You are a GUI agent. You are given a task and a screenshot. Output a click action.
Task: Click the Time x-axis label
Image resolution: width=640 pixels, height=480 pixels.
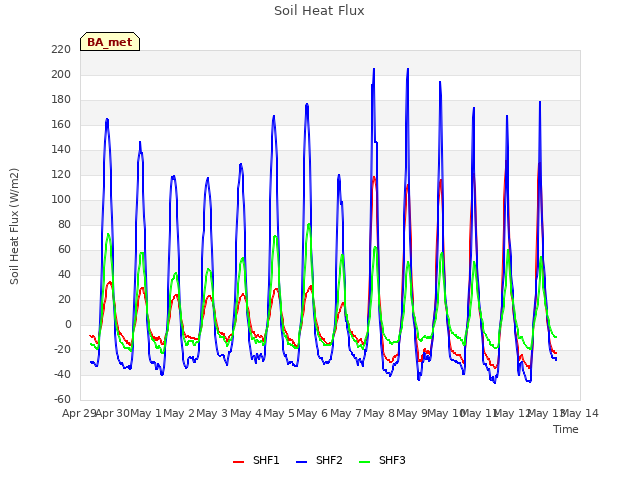click(x=566, y=429)
